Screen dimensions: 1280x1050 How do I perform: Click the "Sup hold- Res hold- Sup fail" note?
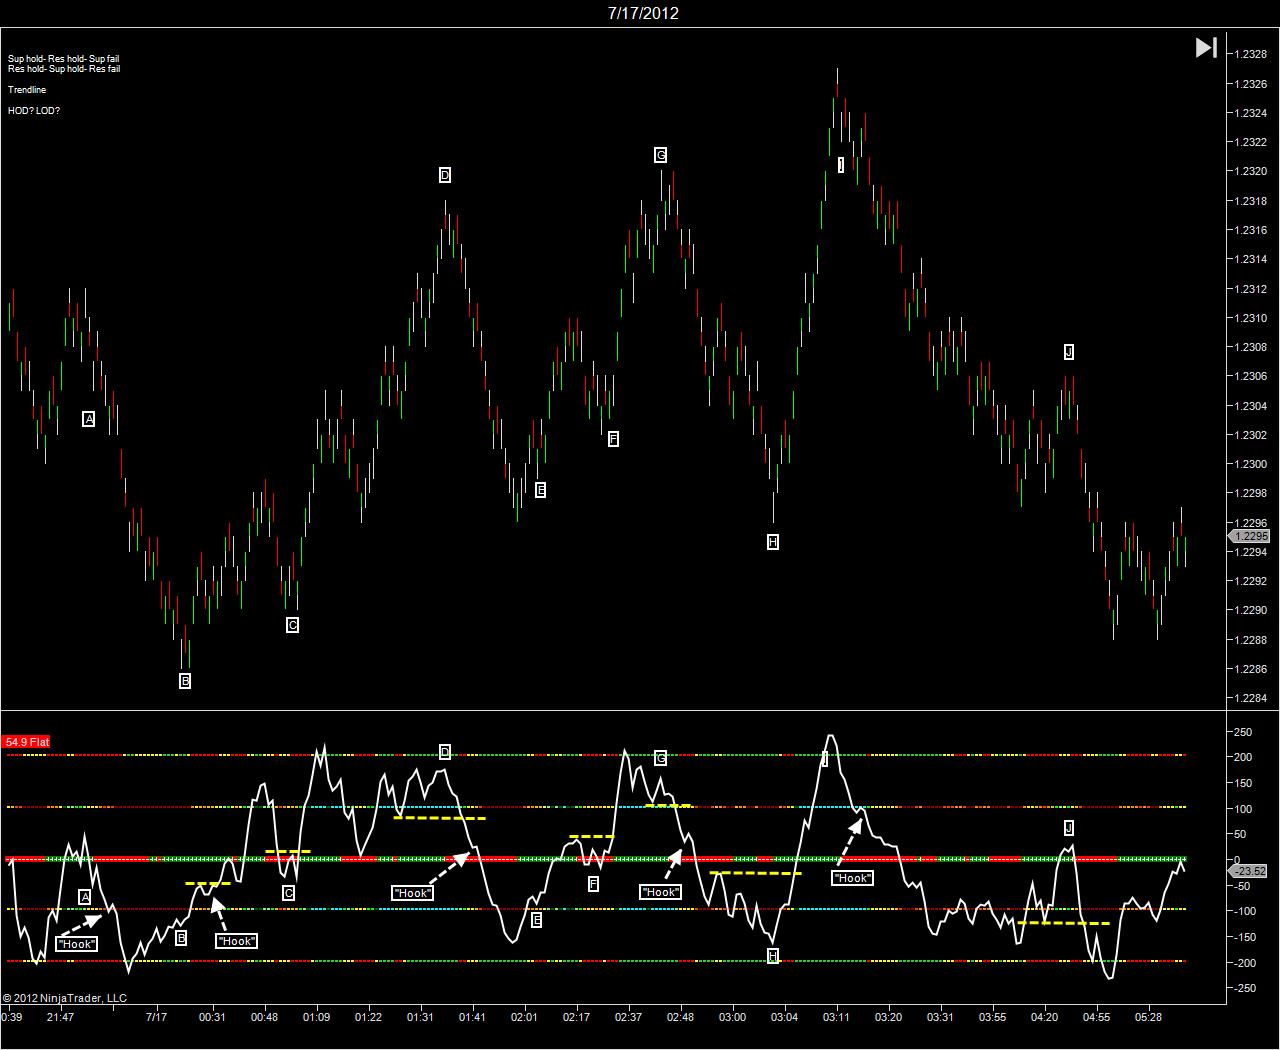click(64, 59)
